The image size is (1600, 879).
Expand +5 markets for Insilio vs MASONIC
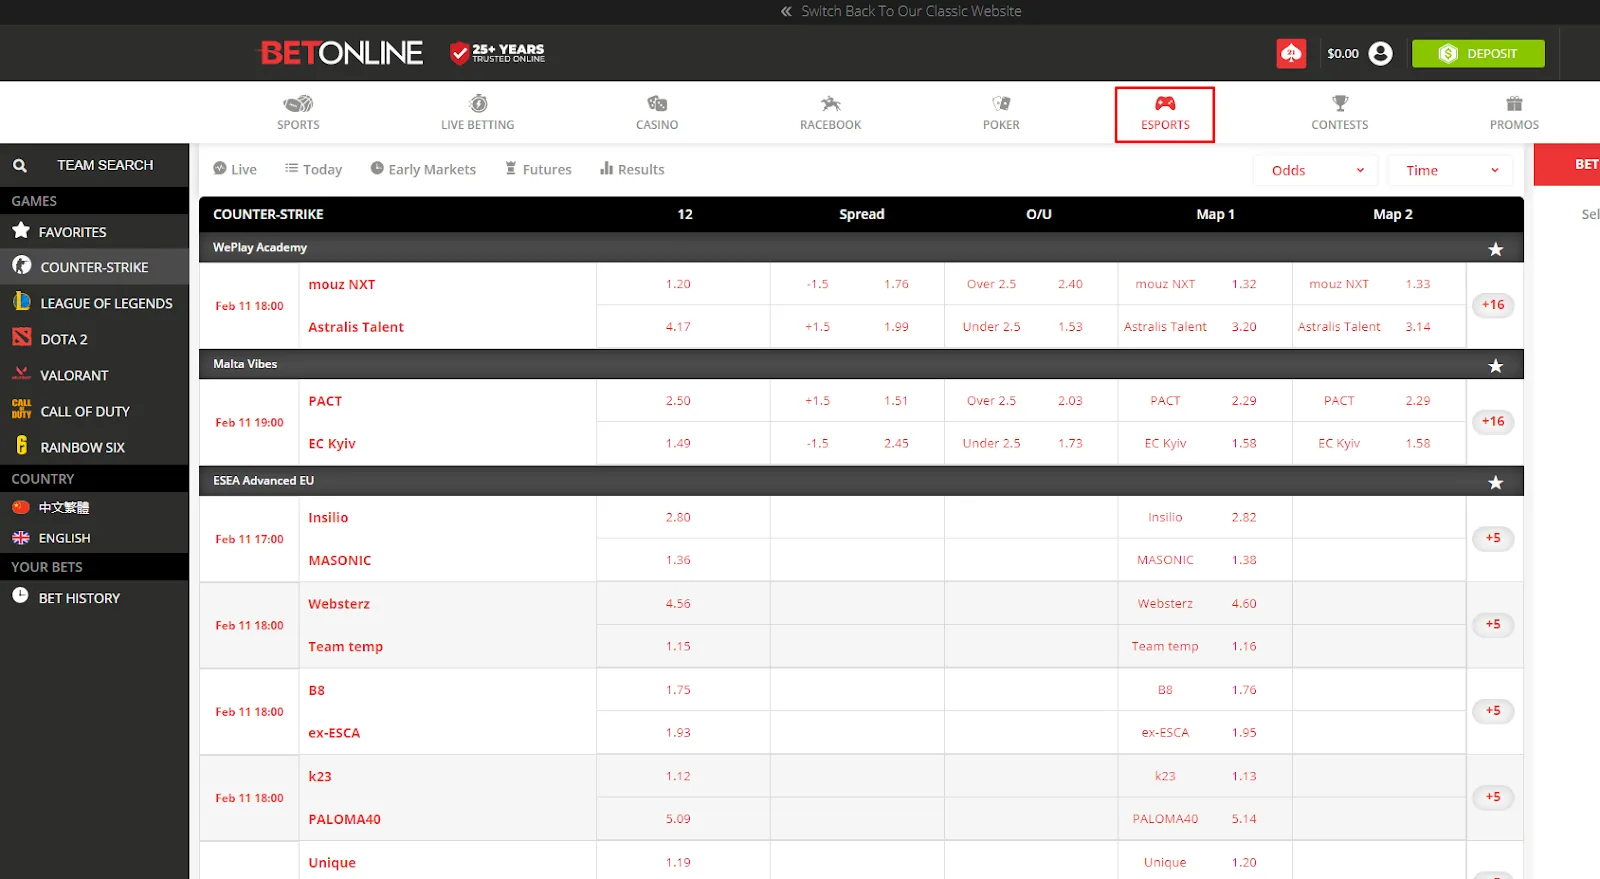click(x=1493, y=538)
